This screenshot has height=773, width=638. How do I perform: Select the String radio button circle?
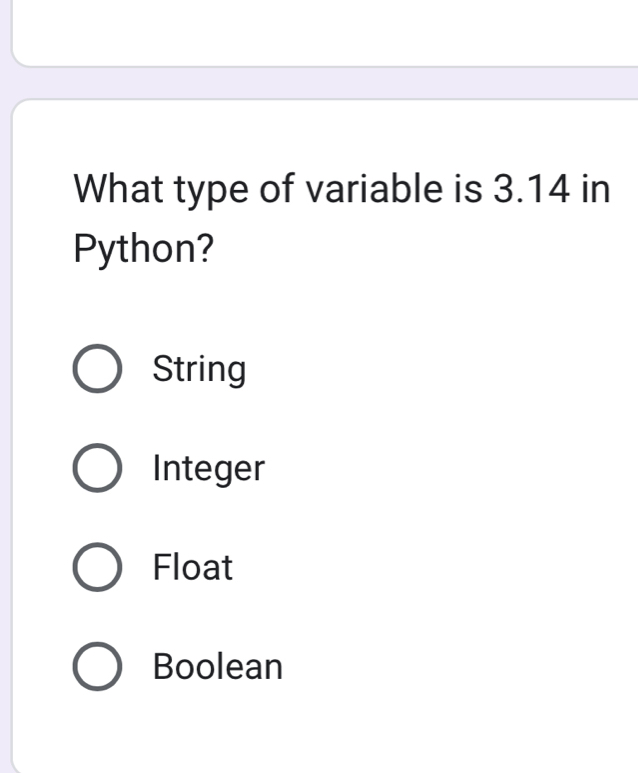coord(99,369)
